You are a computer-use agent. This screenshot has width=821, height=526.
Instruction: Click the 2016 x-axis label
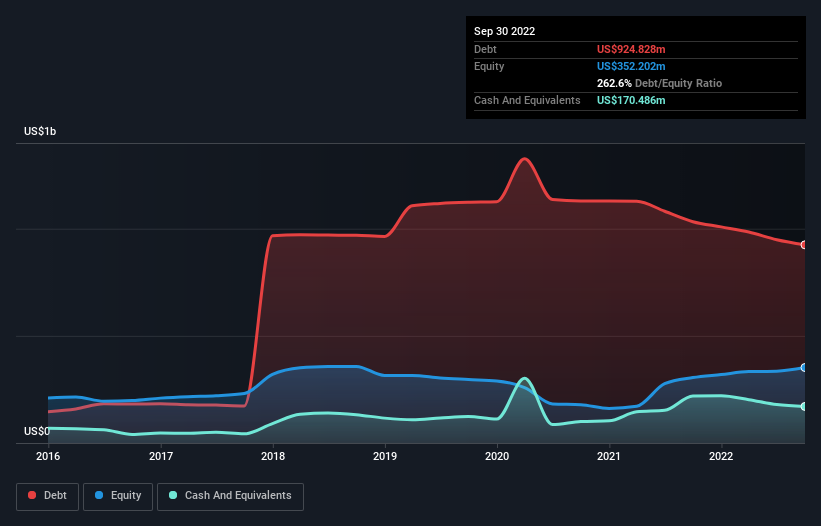tap(48, 456)
